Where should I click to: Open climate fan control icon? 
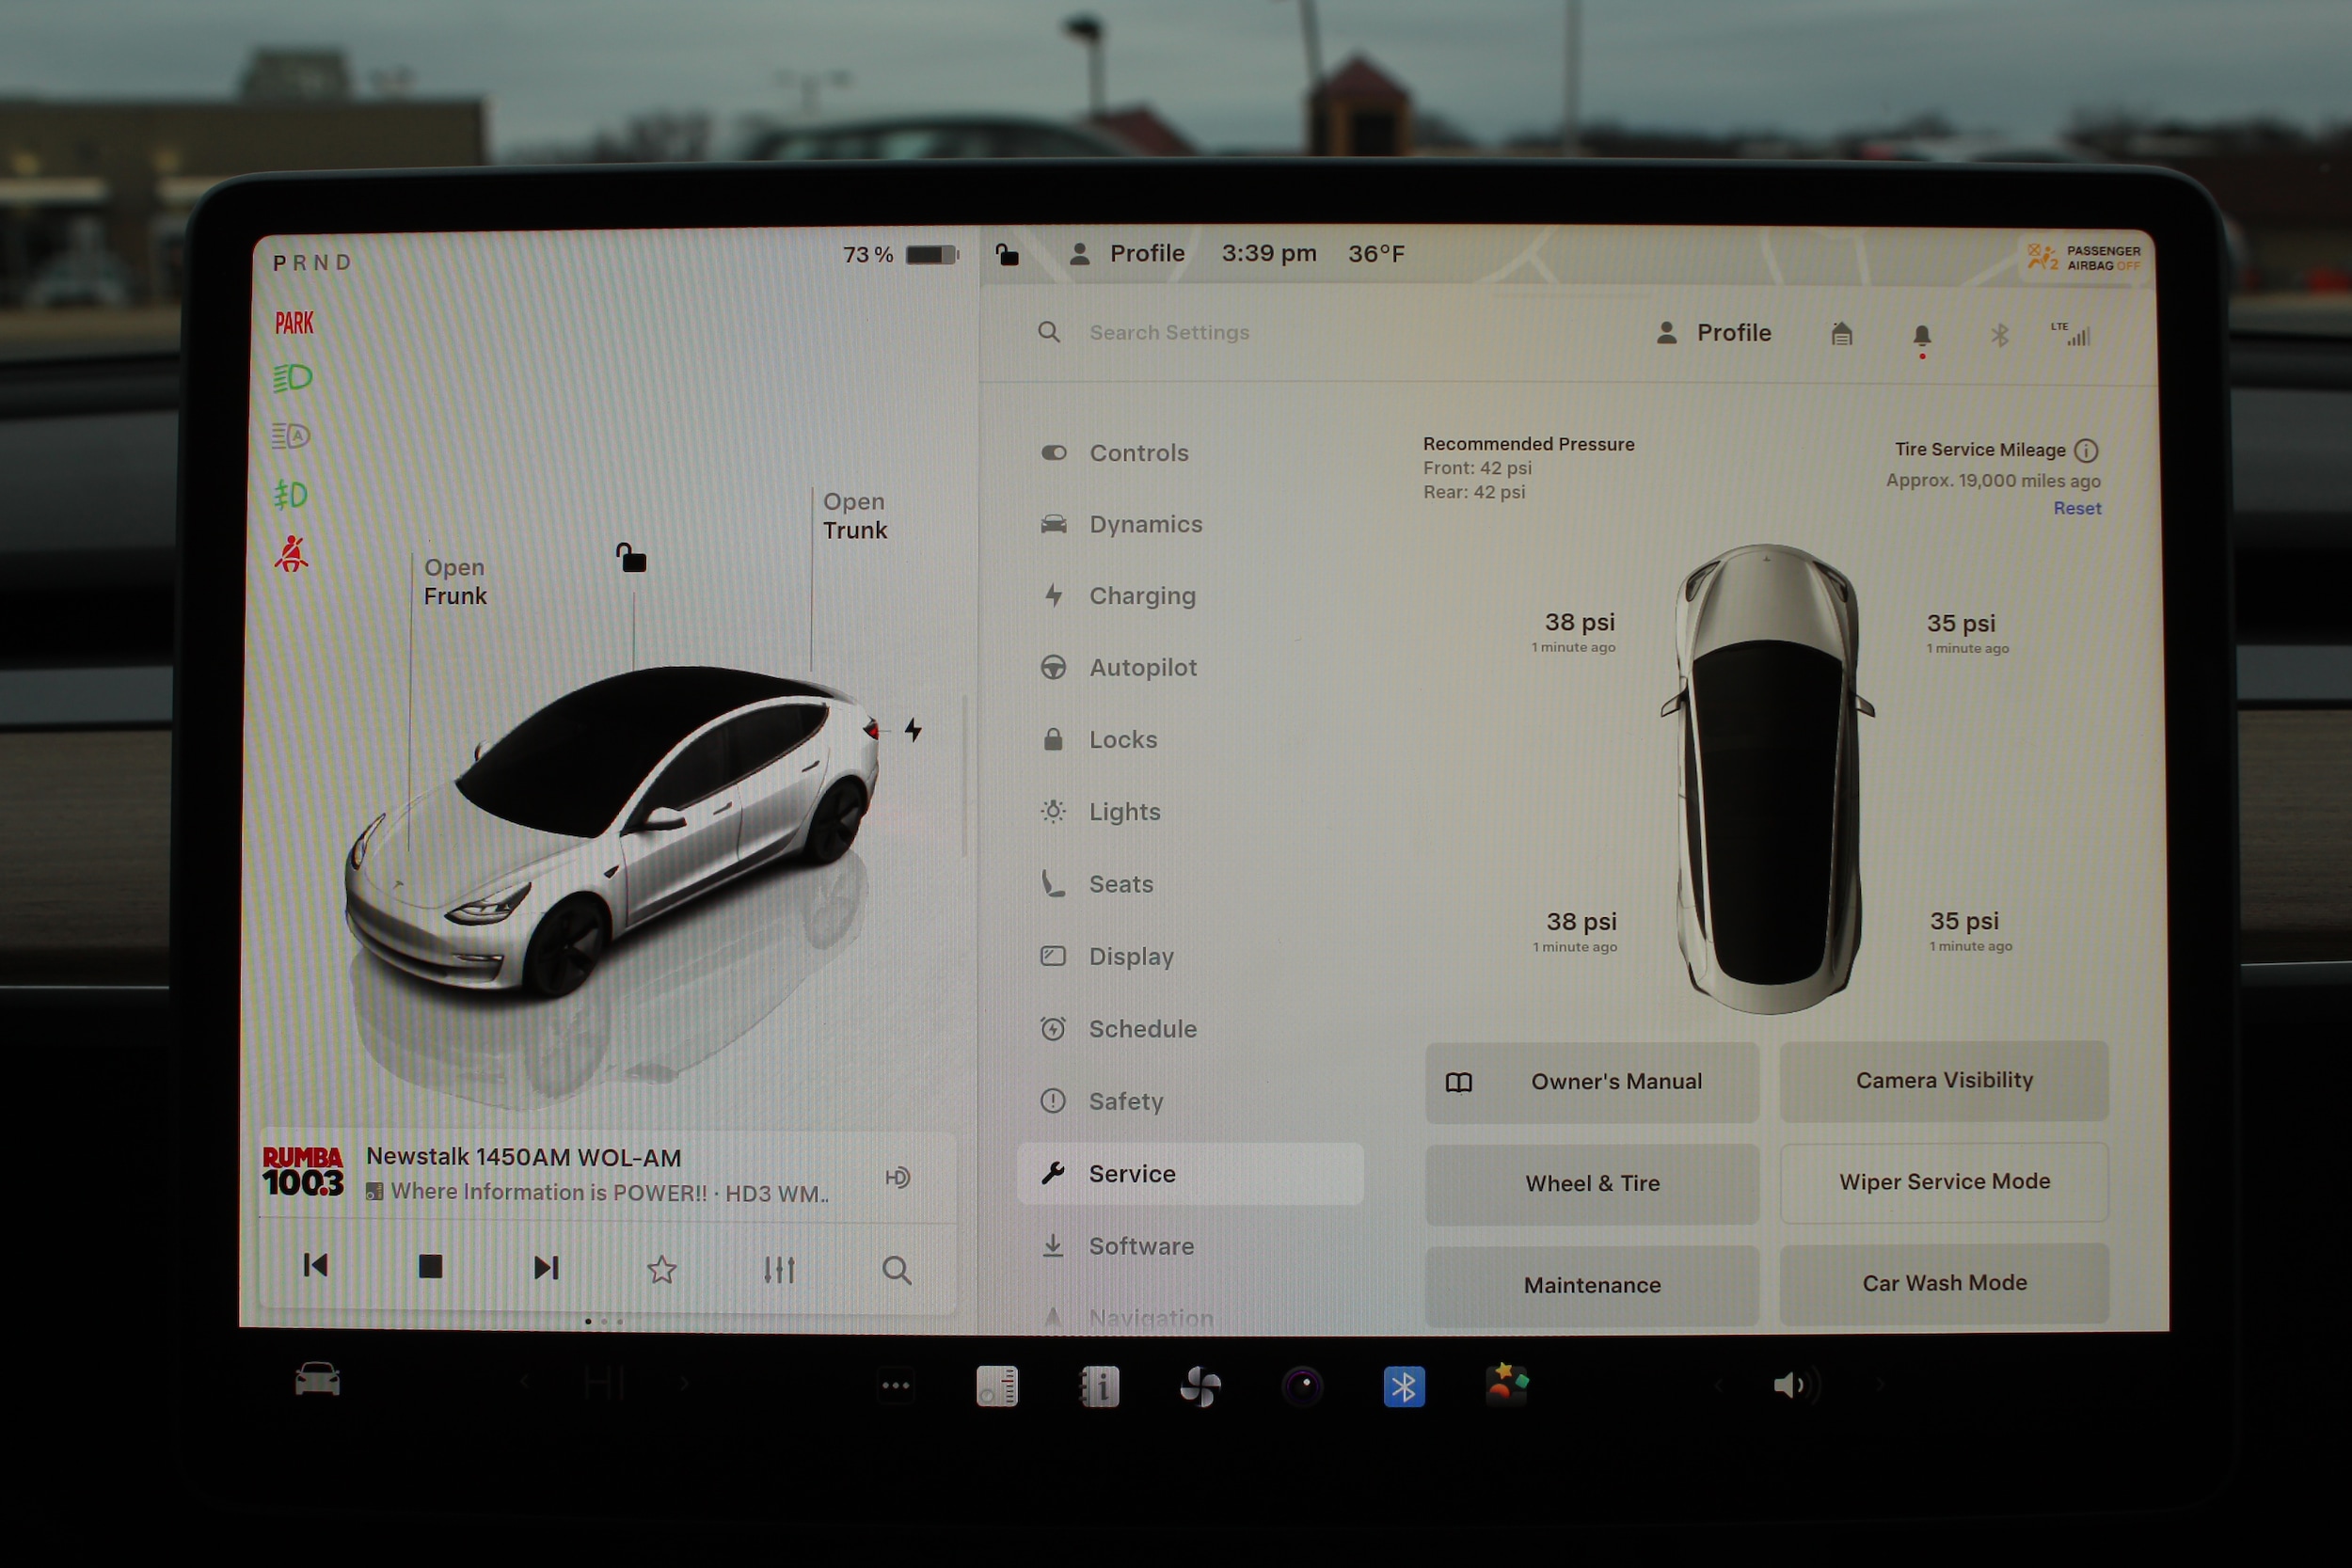(1200, 1387)
